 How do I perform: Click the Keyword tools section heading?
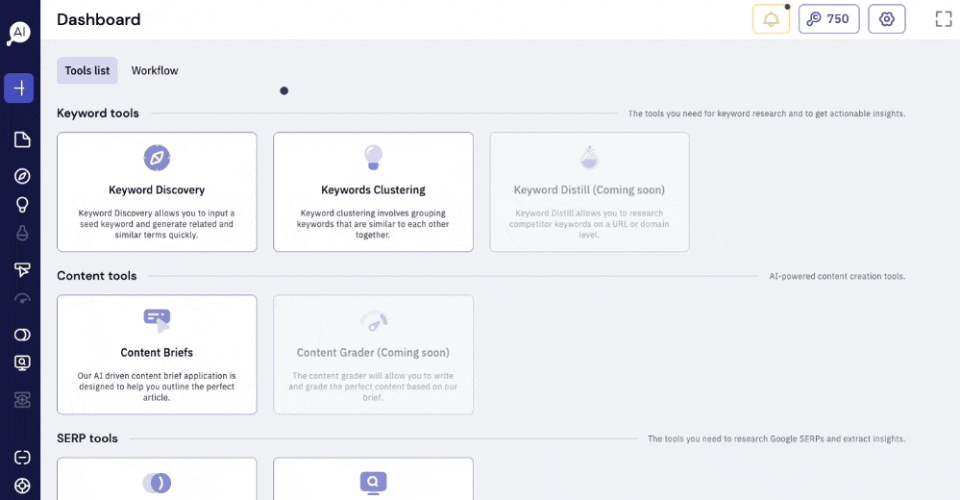click(x=98, y=113)
